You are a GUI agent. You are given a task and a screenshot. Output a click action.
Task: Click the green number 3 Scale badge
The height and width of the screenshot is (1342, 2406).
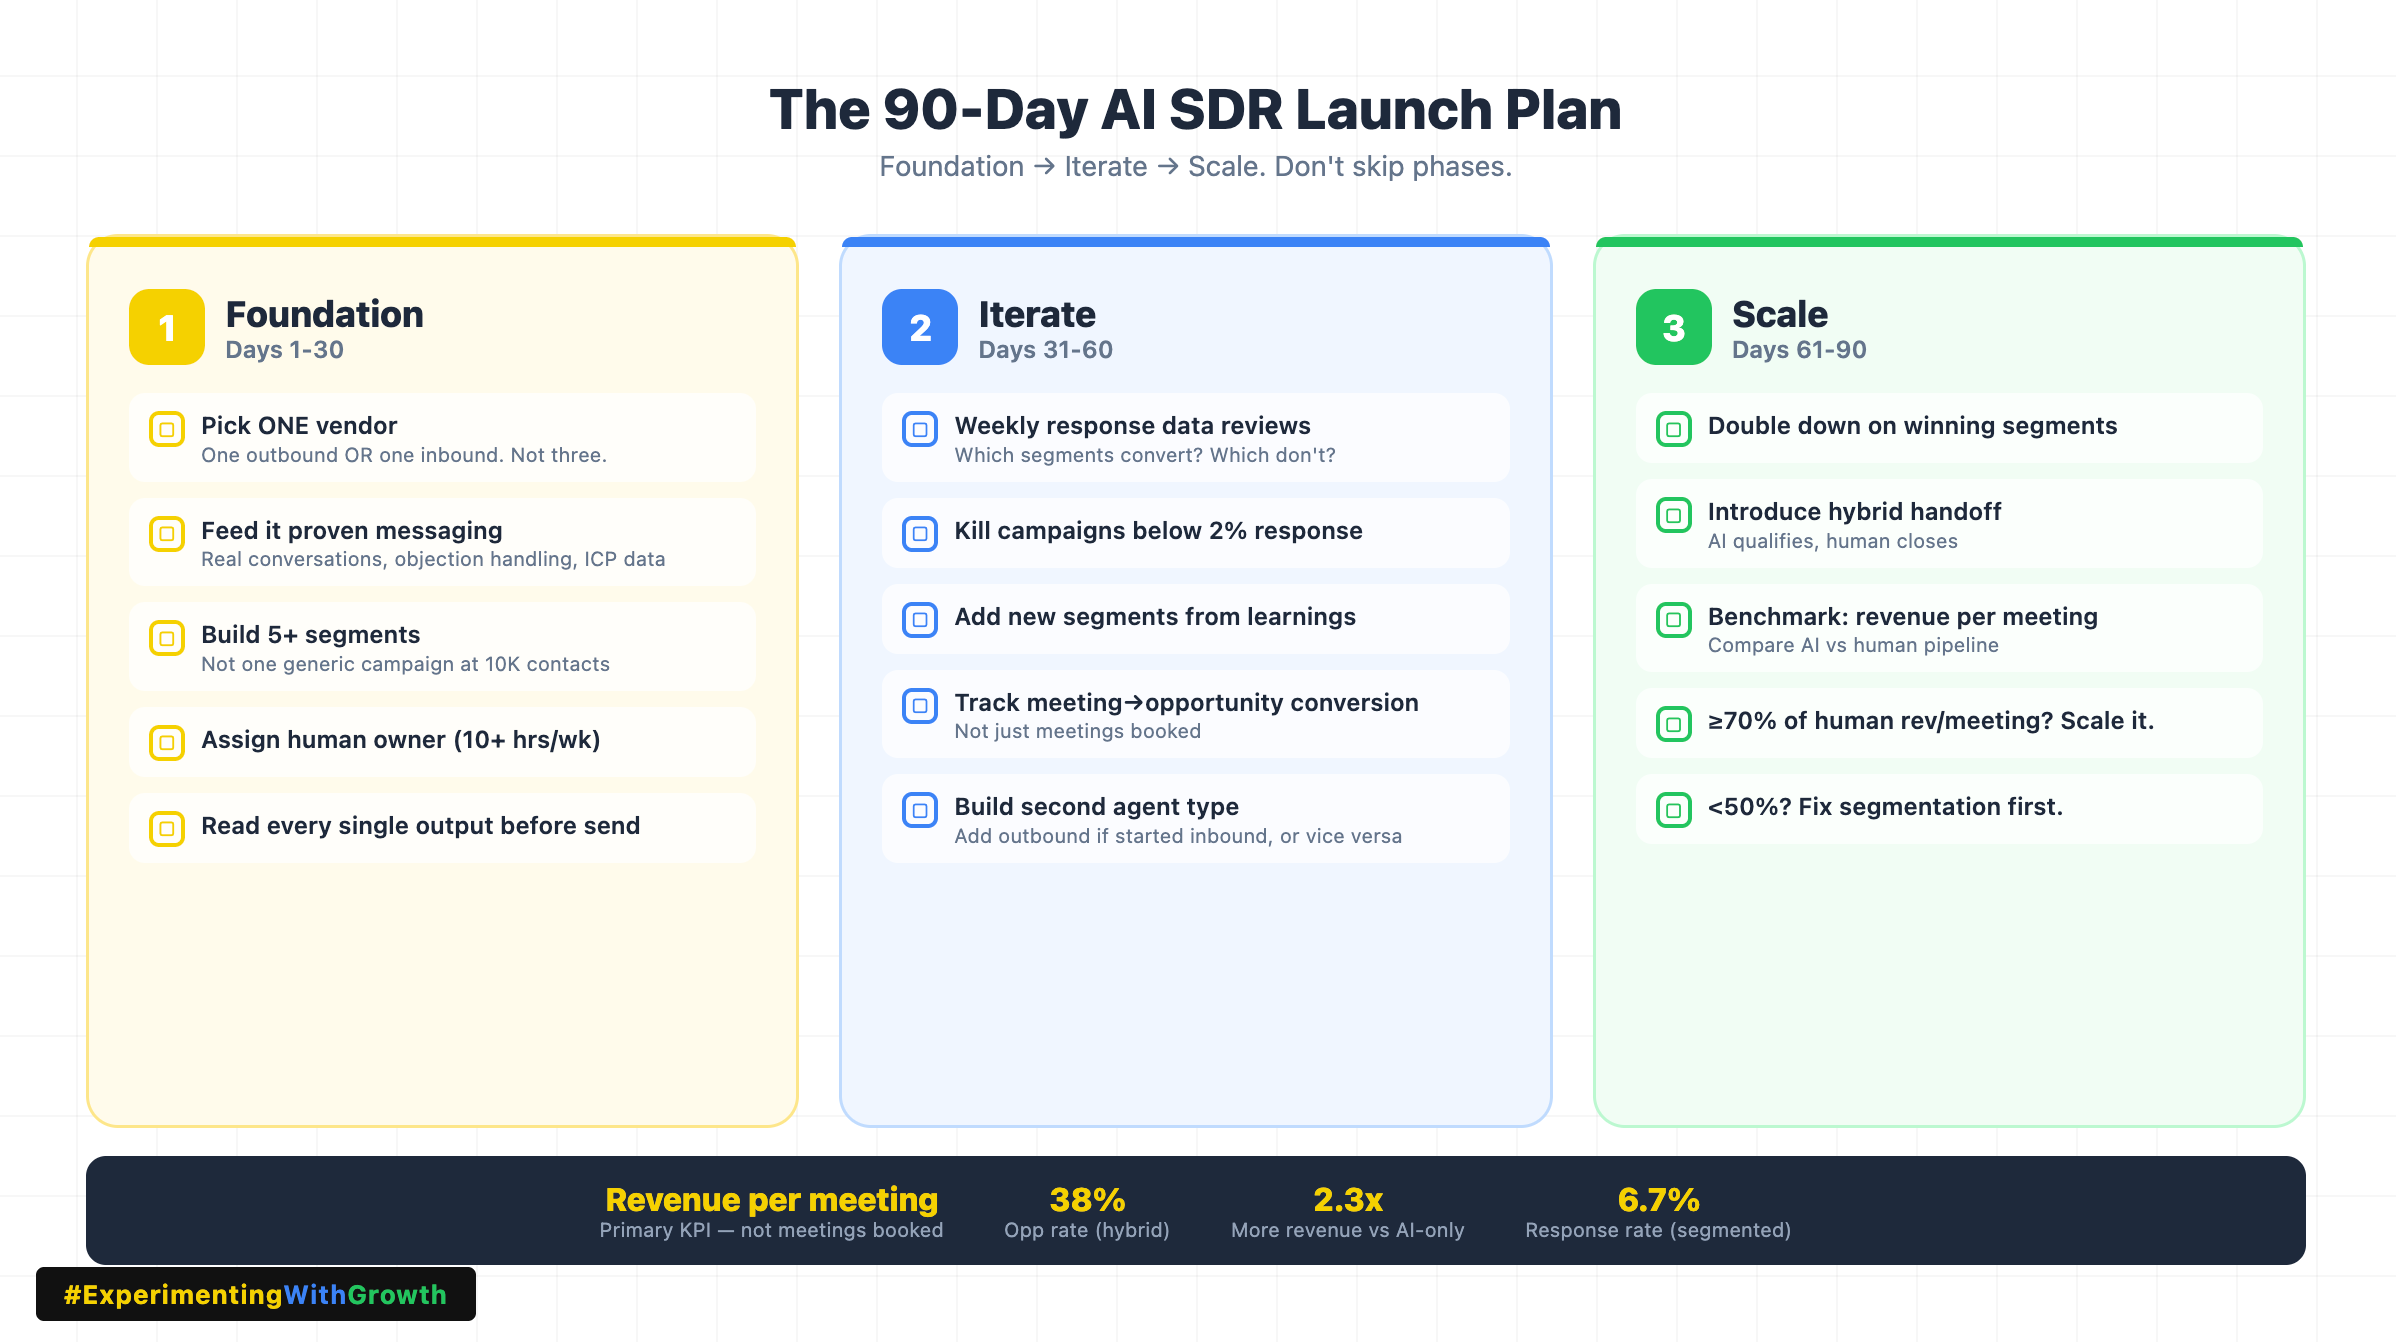click(1673, 327)
